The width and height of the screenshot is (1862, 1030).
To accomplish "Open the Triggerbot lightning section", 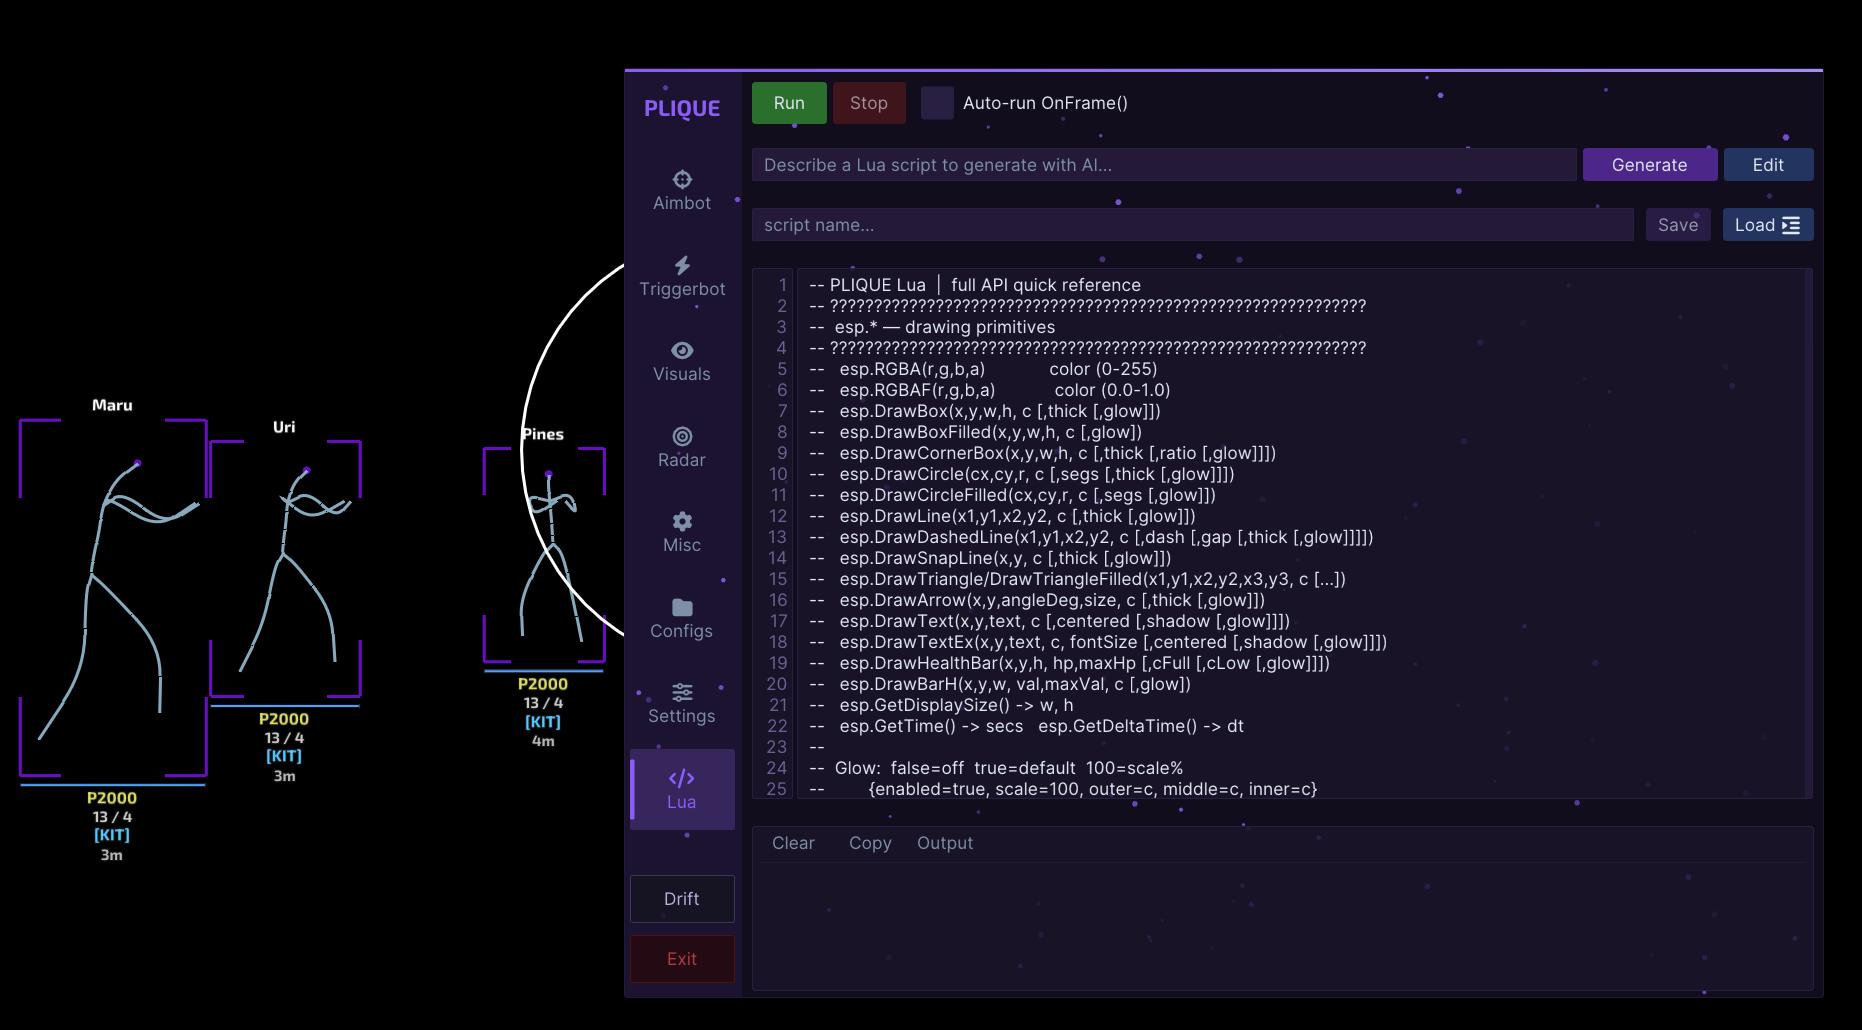I will point(682,276).
